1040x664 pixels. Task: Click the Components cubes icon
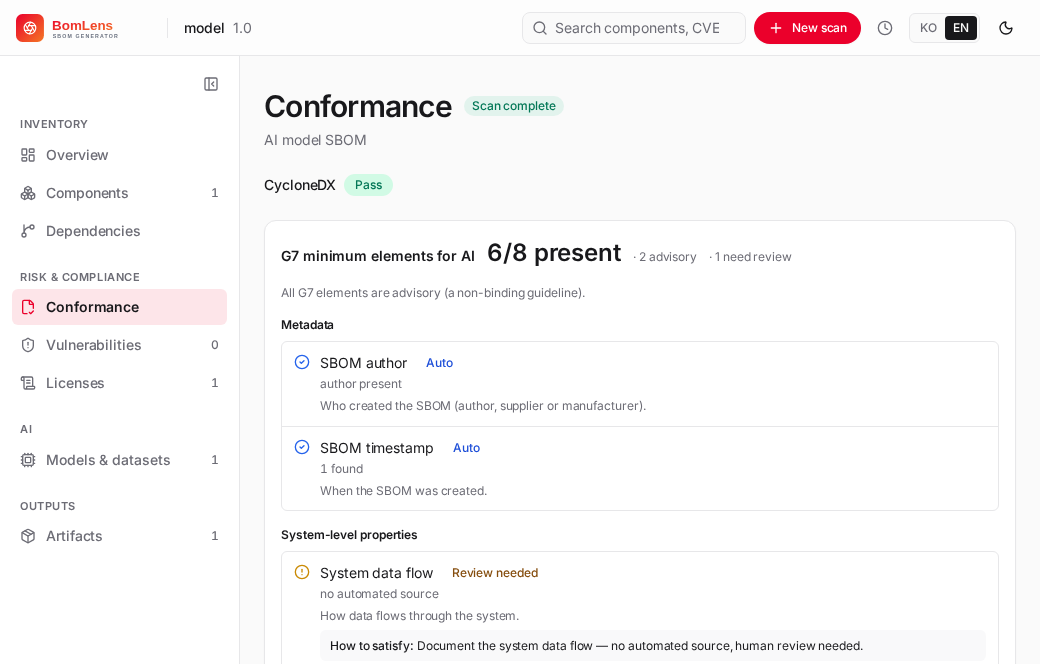[28, 193]
